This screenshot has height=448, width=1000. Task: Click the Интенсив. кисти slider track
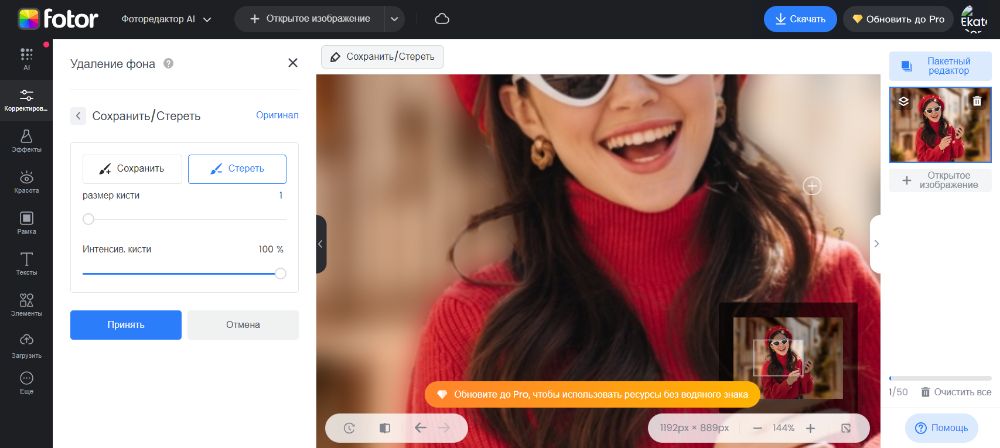coord(180,273)
